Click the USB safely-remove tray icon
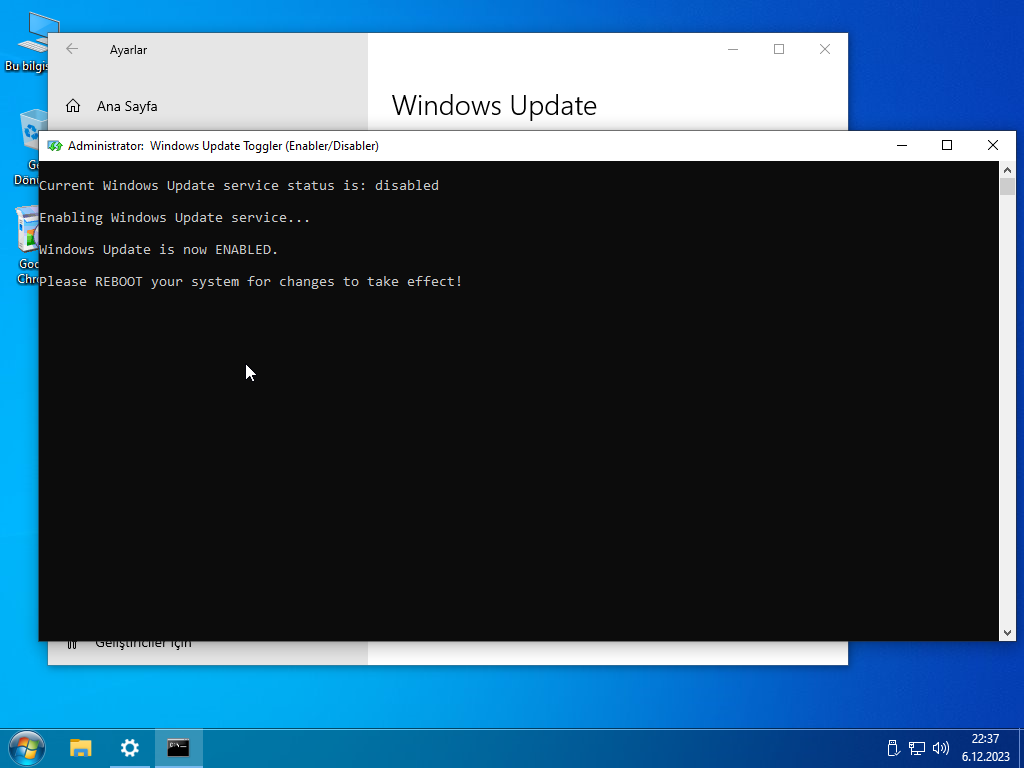Screen dimensions: 1024x768 [x=893, y=748]
